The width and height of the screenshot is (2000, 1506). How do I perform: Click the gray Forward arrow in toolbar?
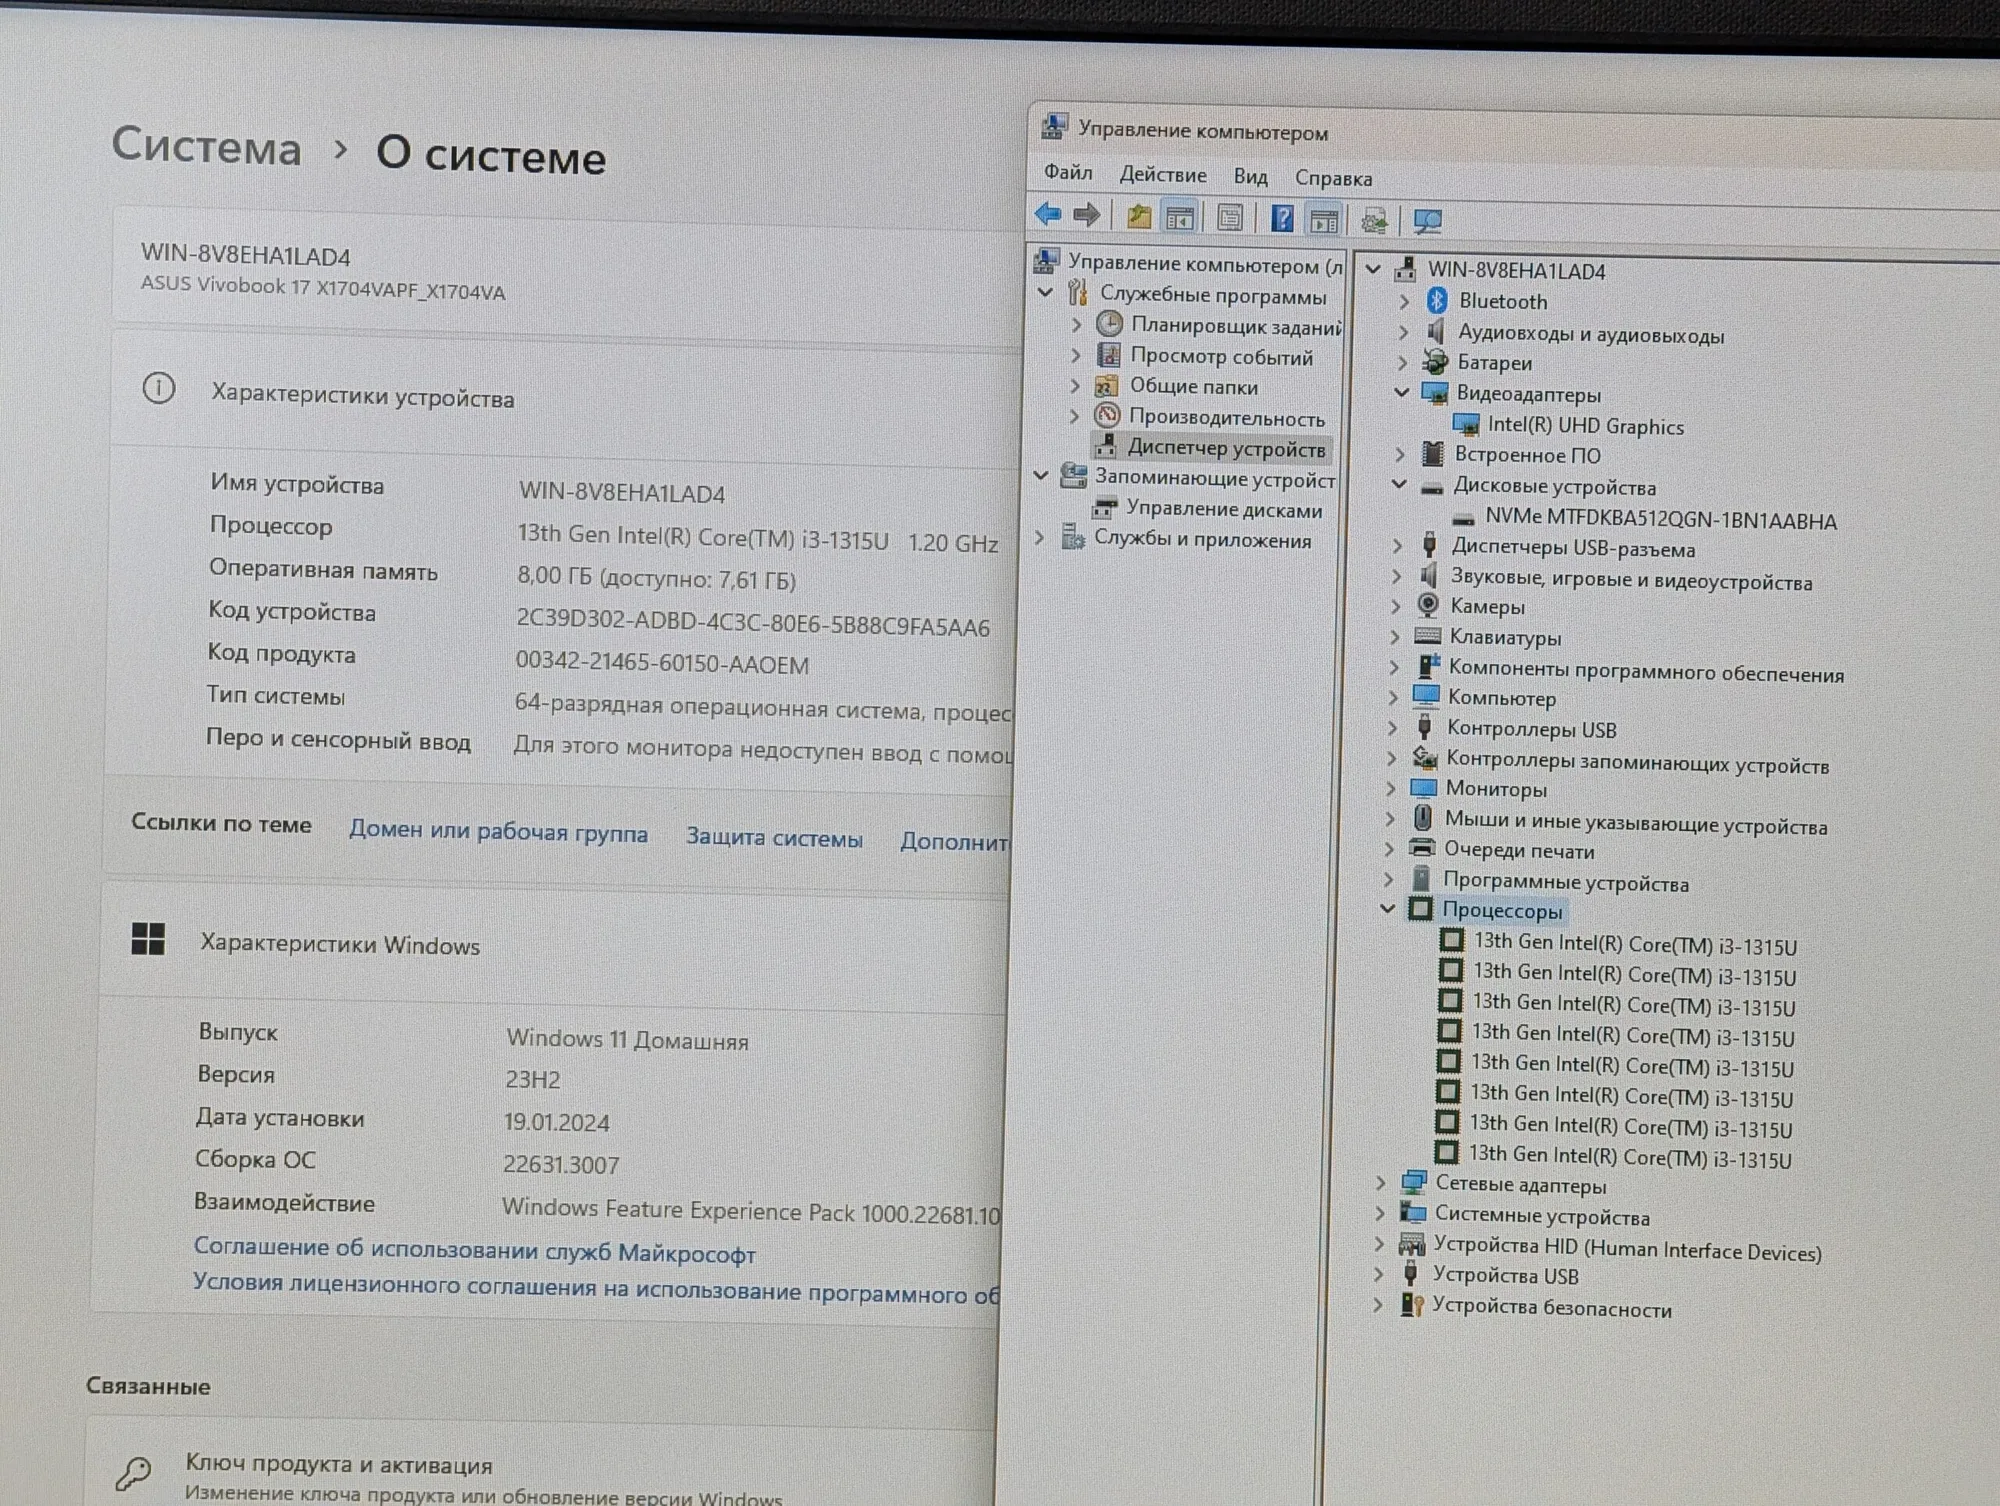coord(1087,215)
